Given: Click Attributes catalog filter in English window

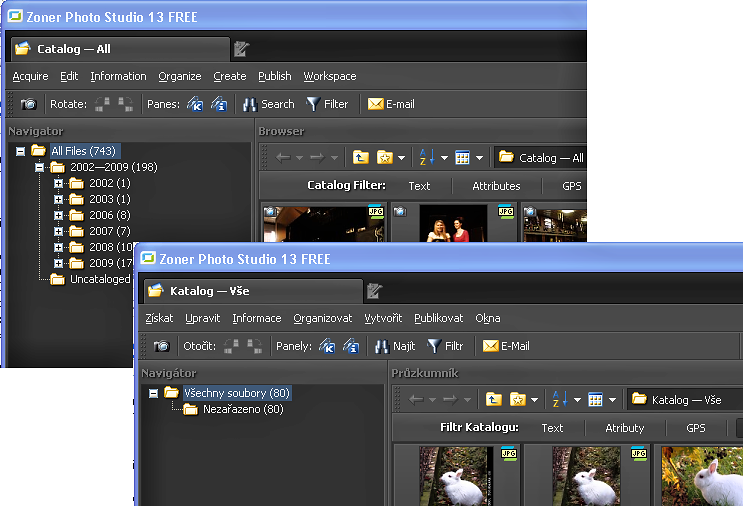Looking at the screenshot, I should coord(496,186).
